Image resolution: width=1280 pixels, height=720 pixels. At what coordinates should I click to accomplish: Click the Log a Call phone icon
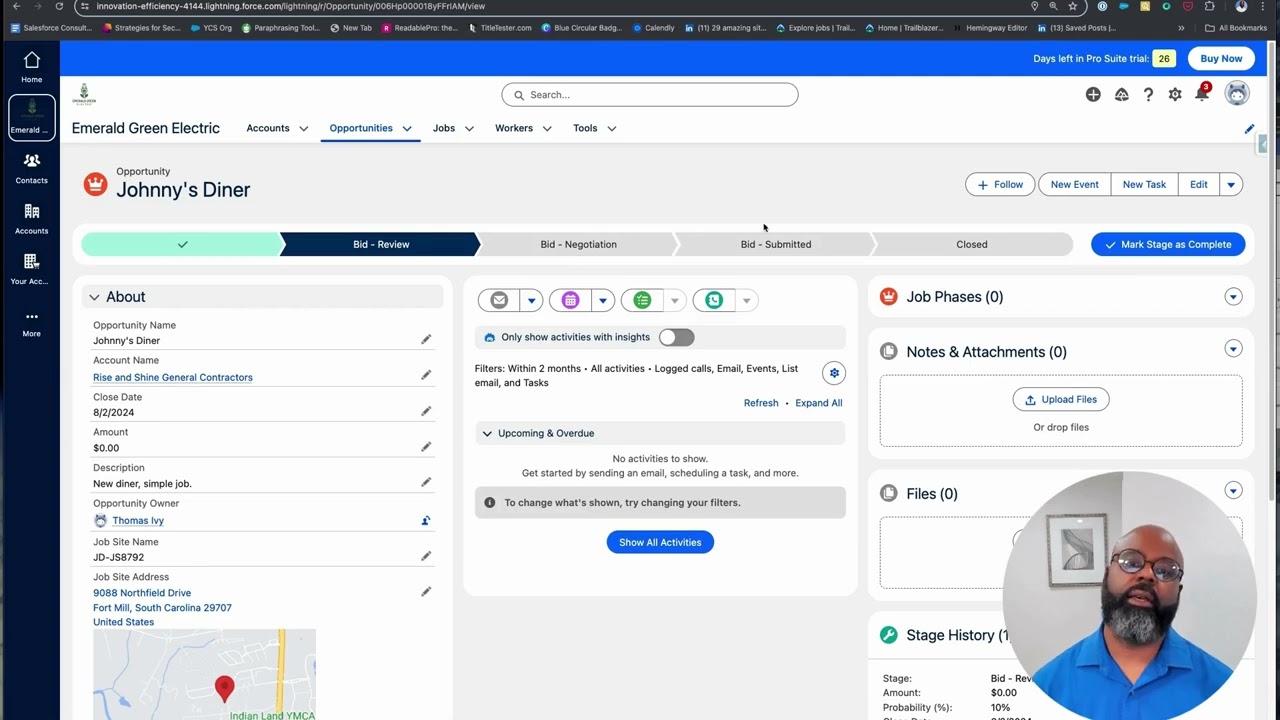(x=714, y=300)
